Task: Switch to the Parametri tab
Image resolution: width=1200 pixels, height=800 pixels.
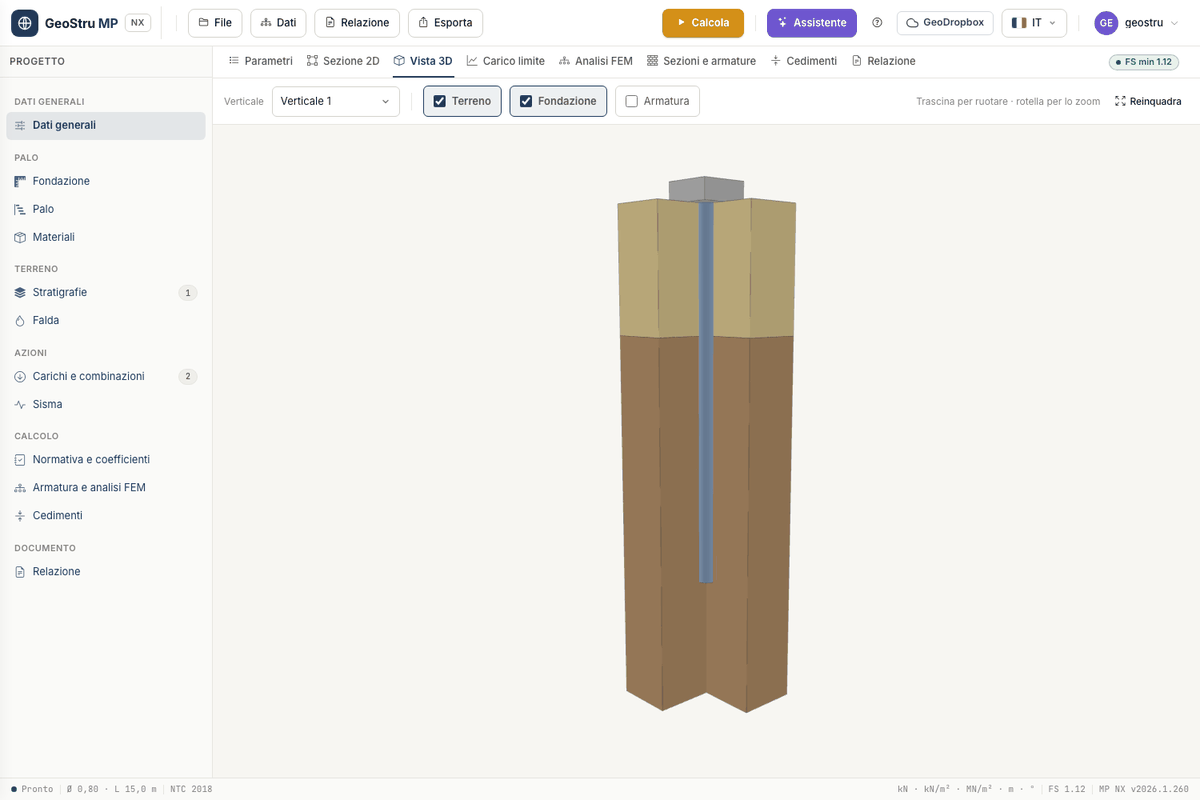Action: 261,61
